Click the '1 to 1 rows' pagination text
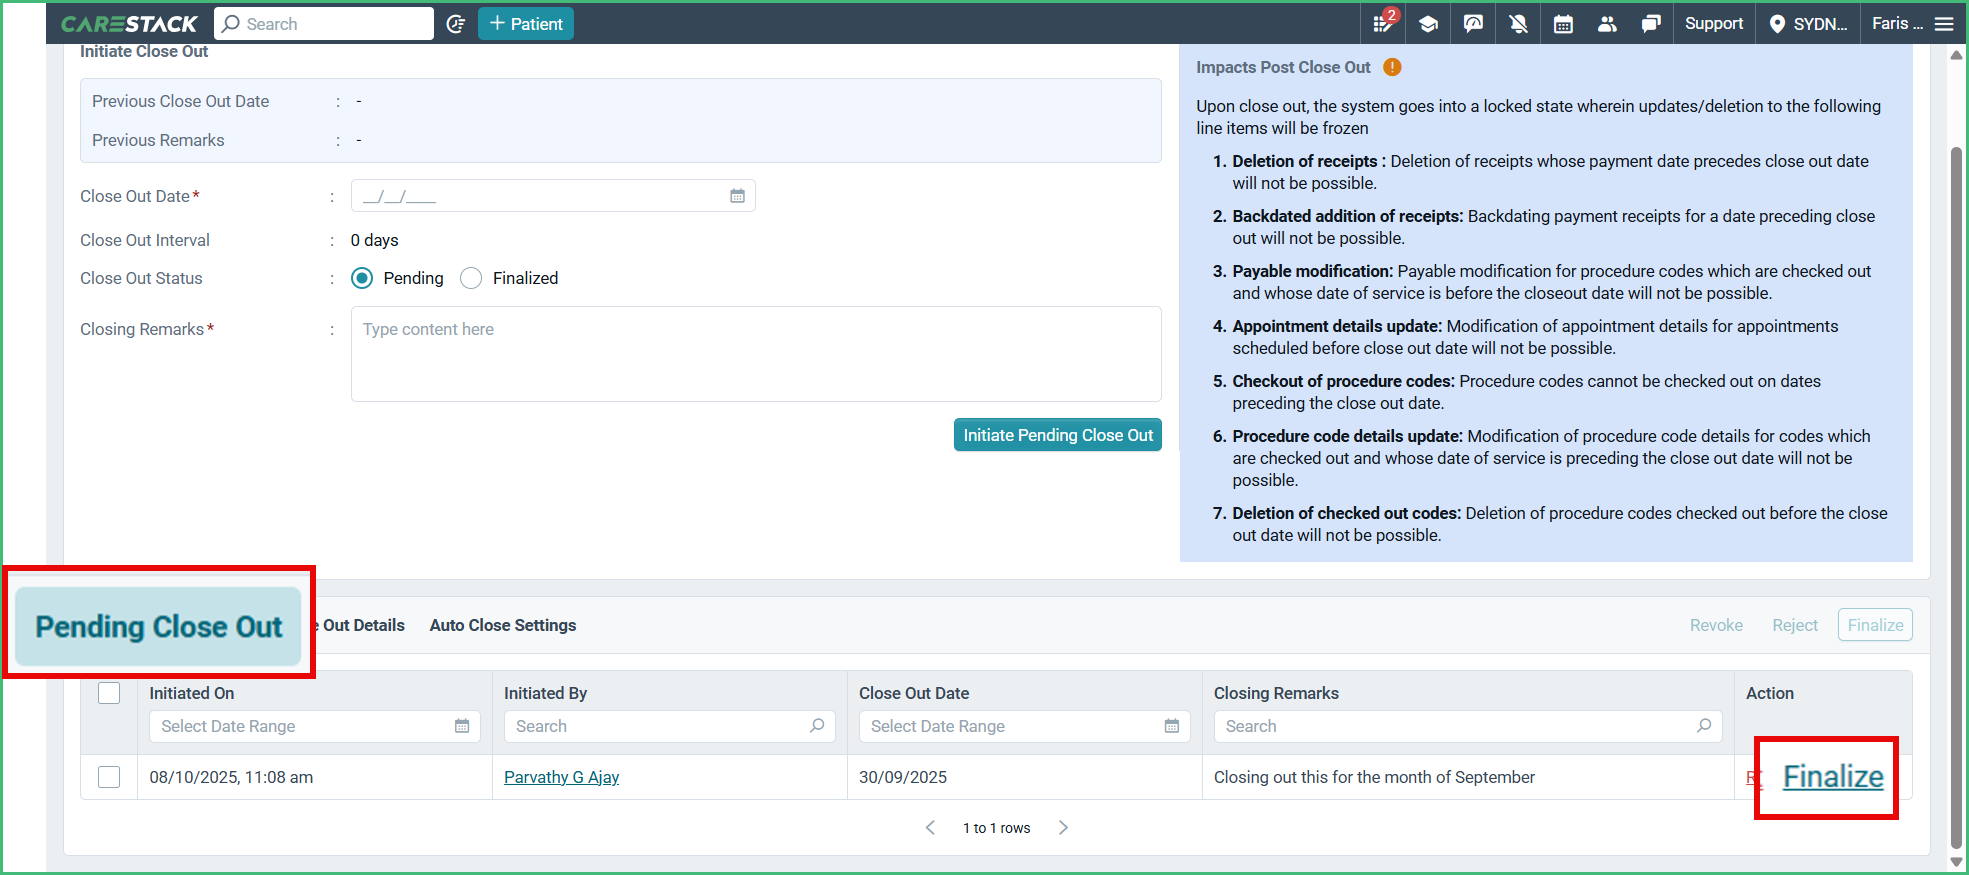 996,828
